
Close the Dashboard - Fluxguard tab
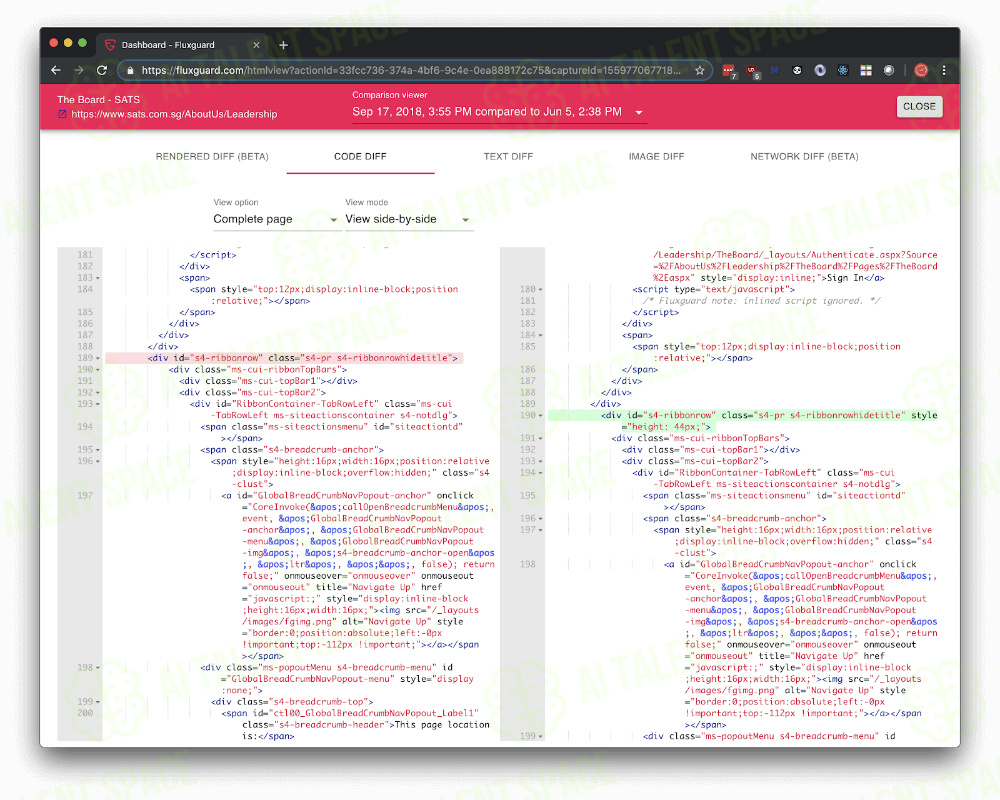pyautogui.click(x=256, y=45)
